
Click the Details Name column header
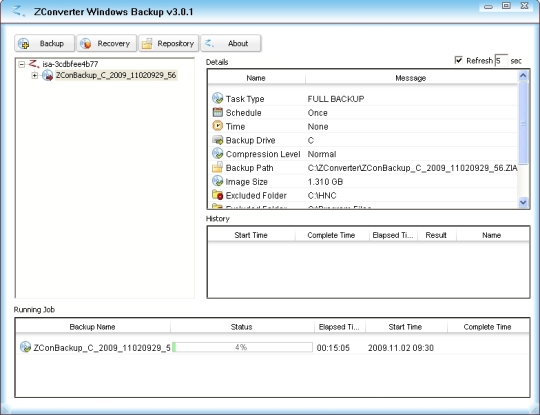point(256,78)
